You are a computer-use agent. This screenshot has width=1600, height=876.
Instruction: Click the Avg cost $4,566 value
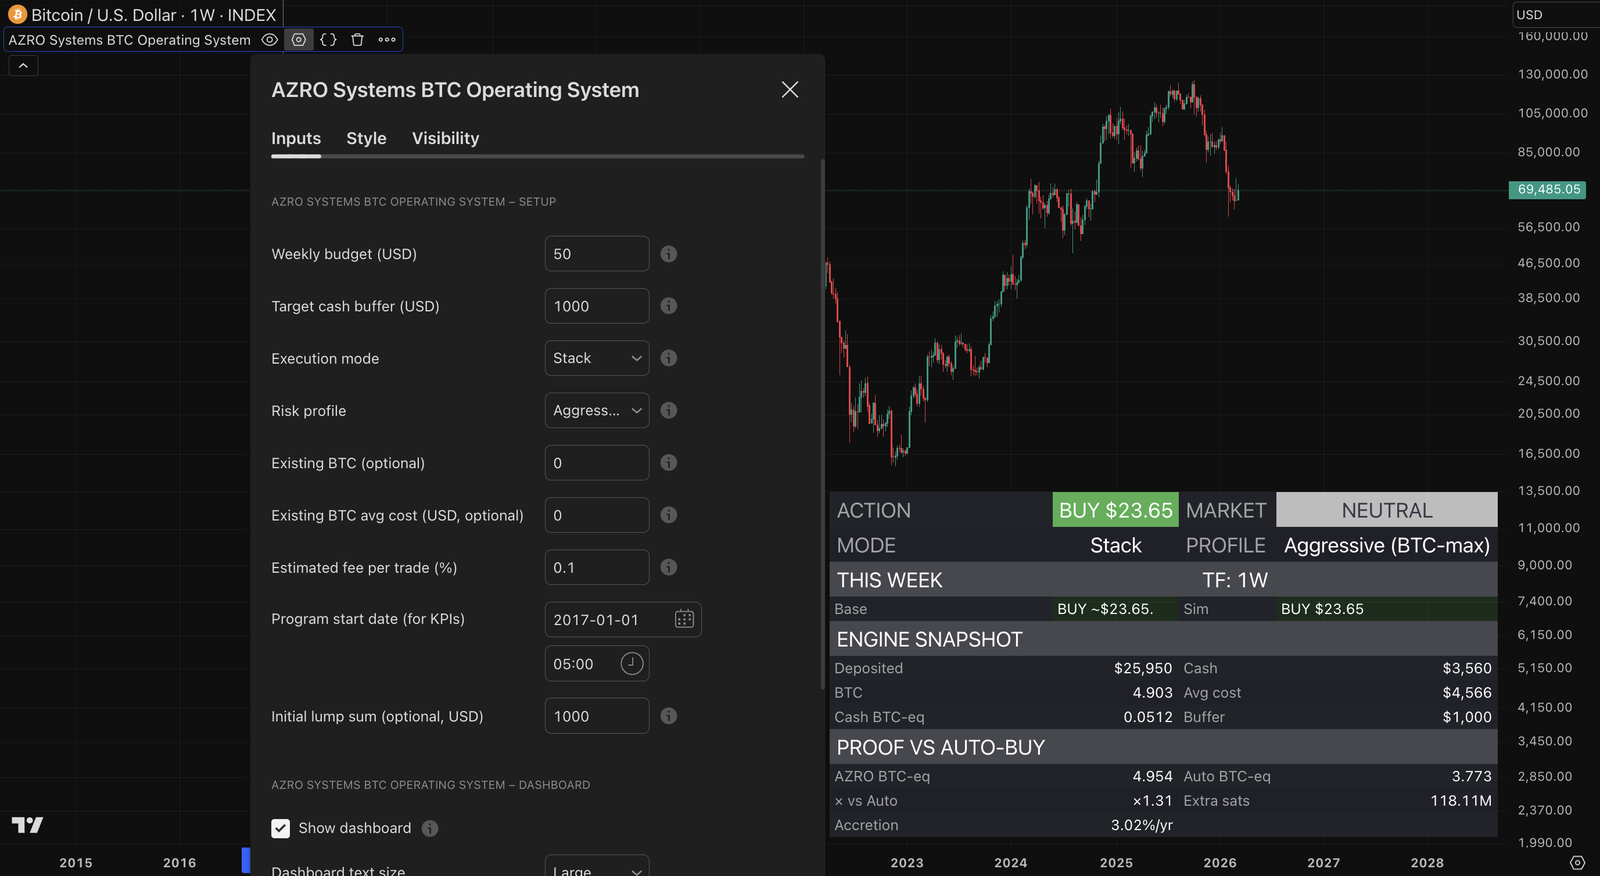click(1467, 692)
